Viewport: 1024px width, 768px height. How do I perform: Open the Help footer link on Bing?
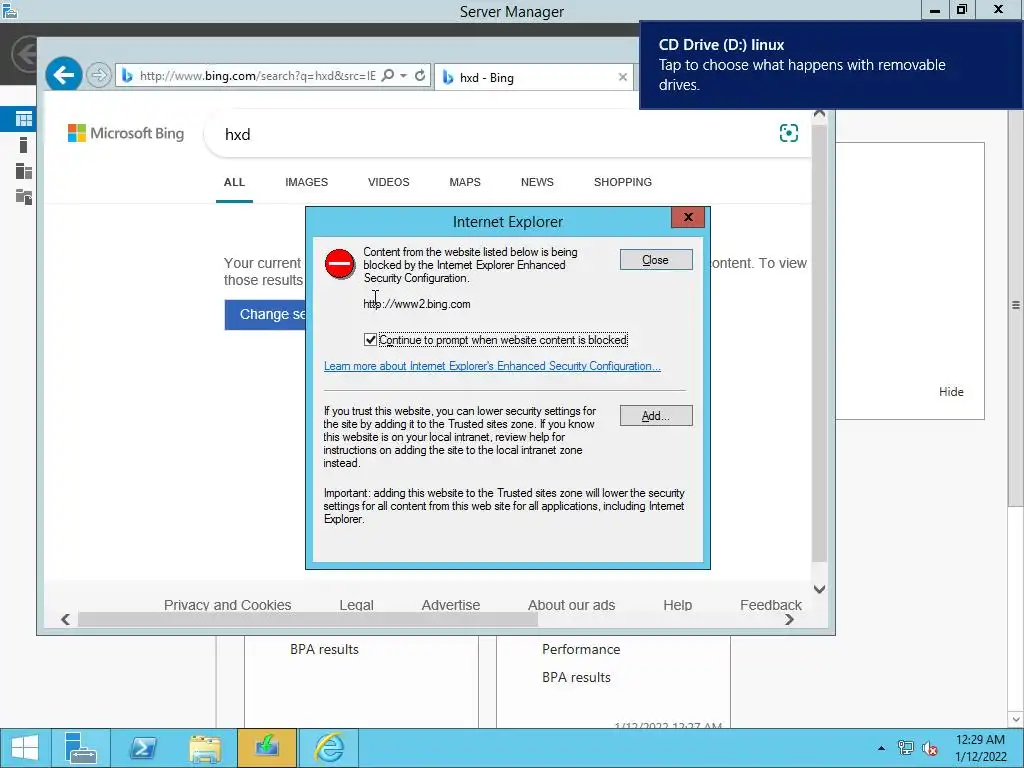tap(677, 605)
